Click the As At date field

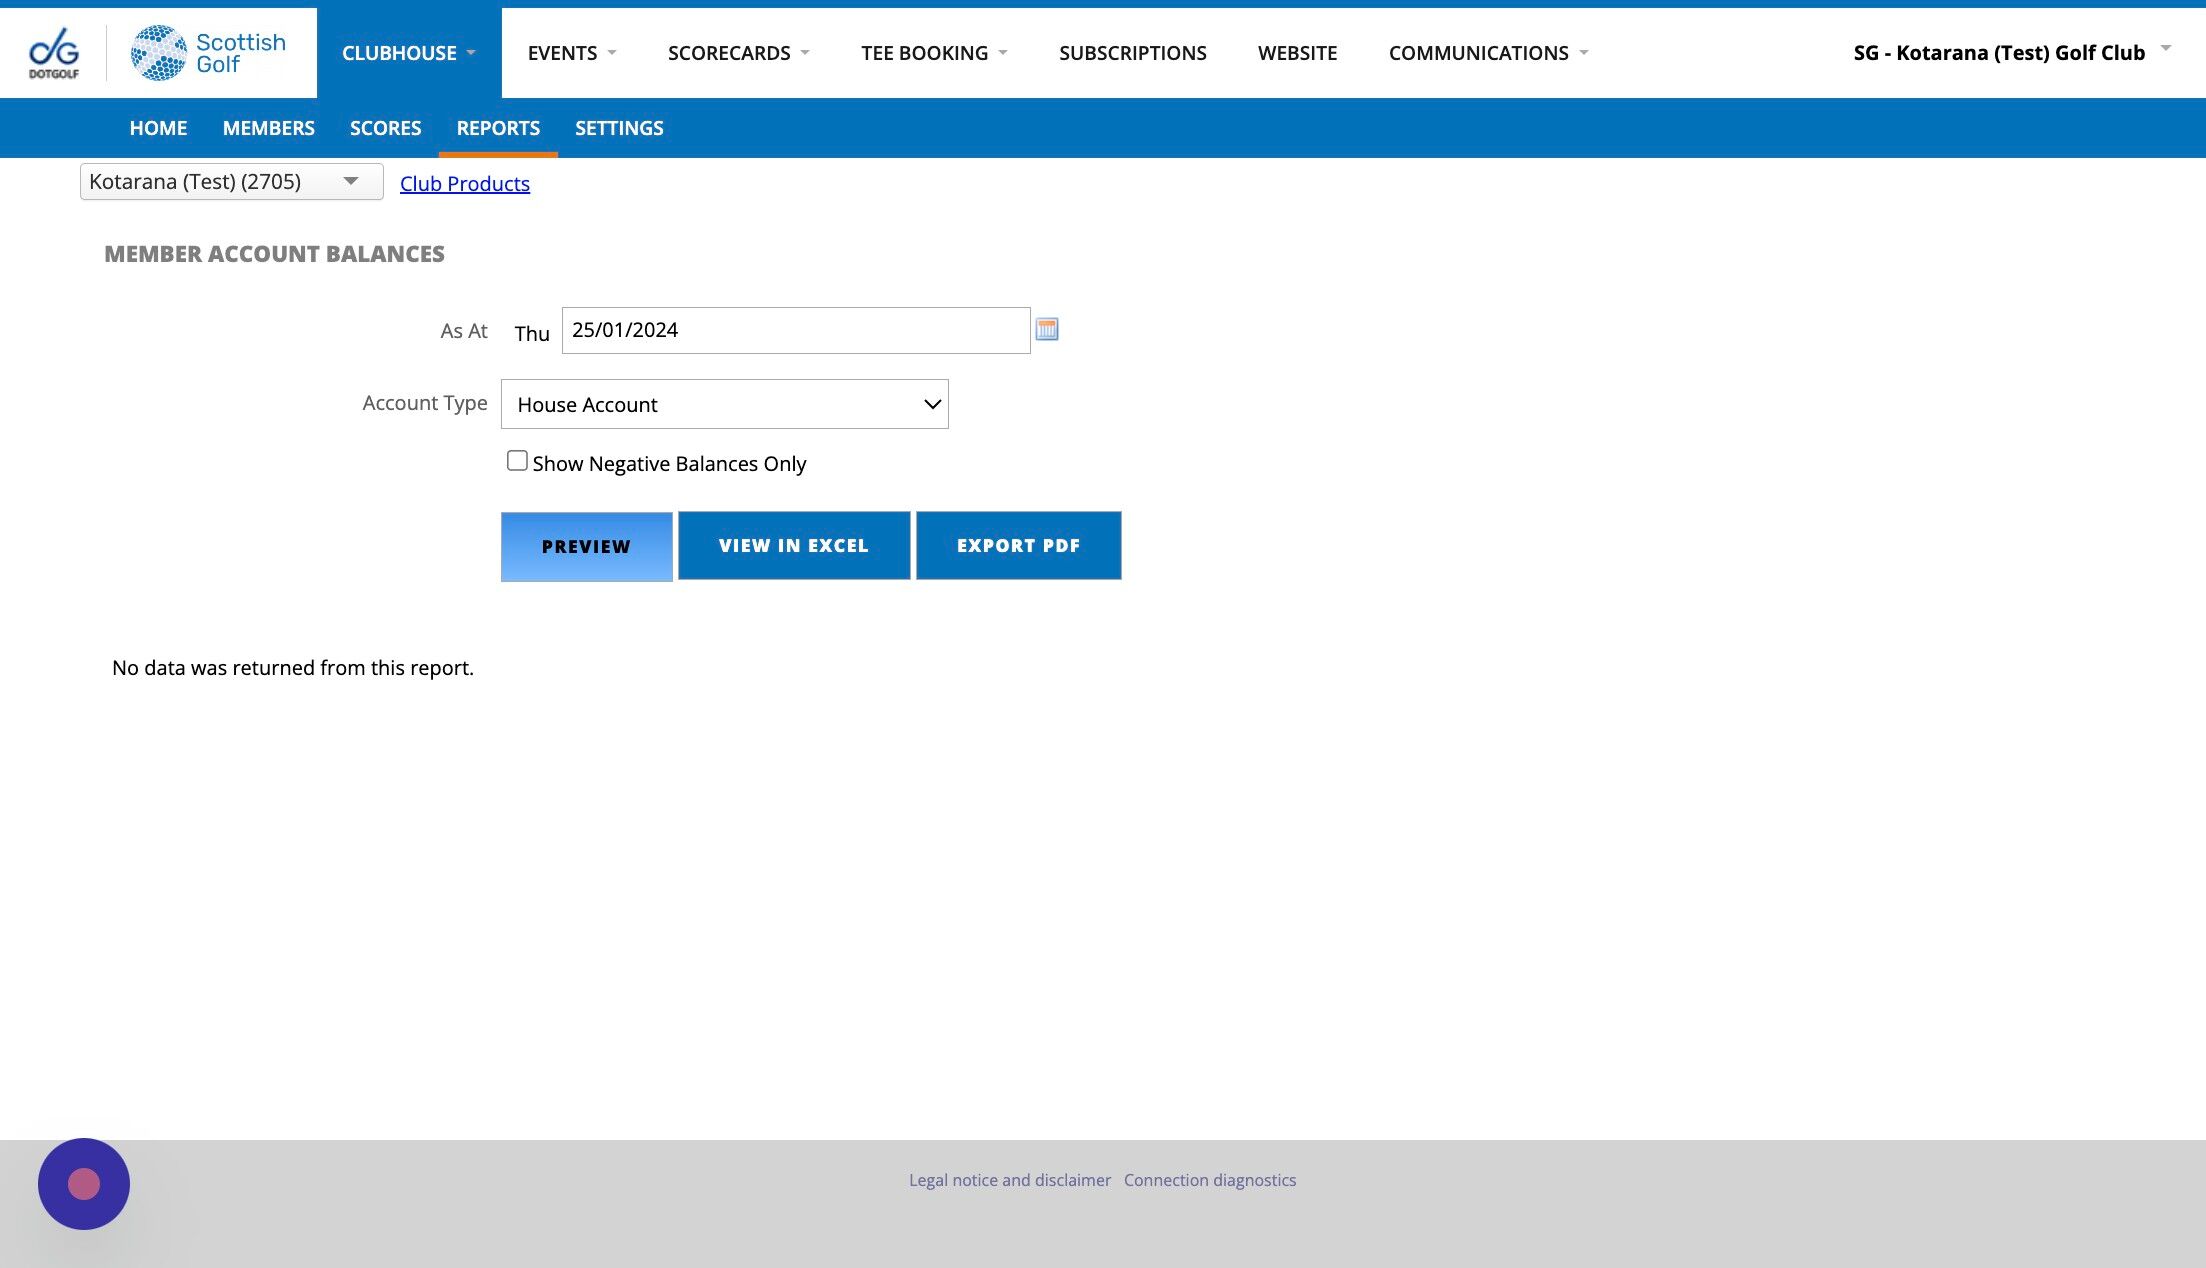pyautogui.click(x=795, y=330)
